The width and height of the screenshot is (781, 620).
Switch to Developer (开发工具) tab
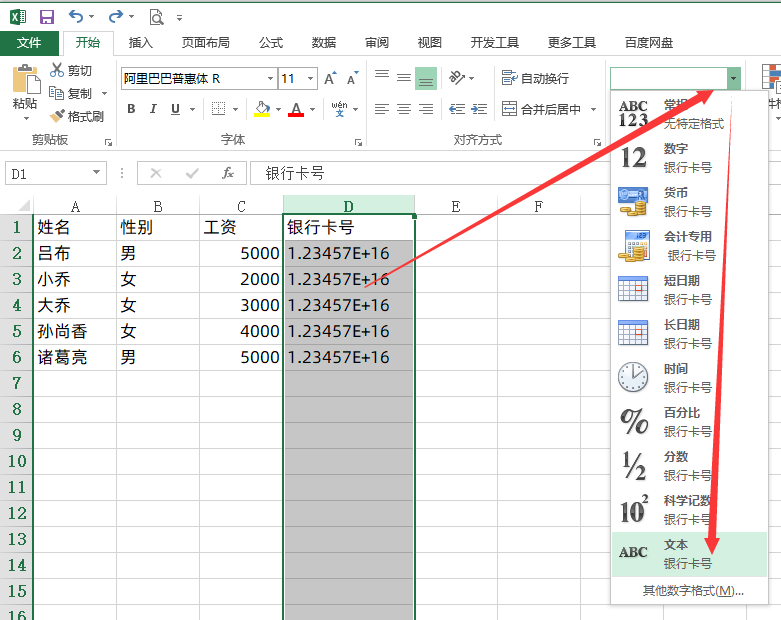[x=495, y=43]
